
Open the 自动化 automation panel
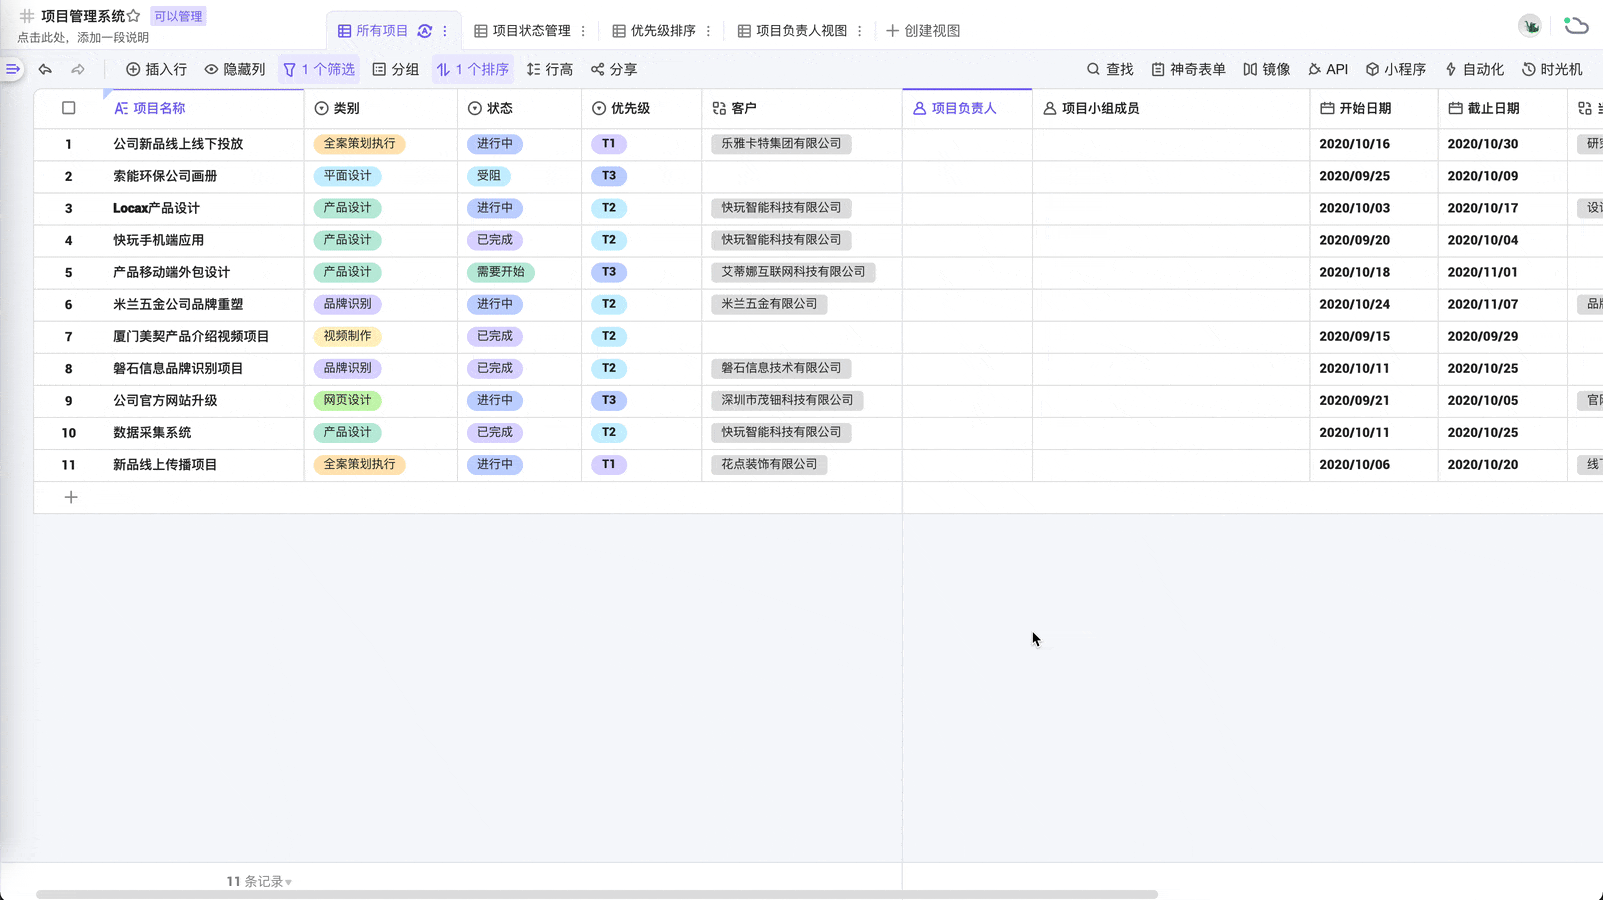tap(1474, 69)
